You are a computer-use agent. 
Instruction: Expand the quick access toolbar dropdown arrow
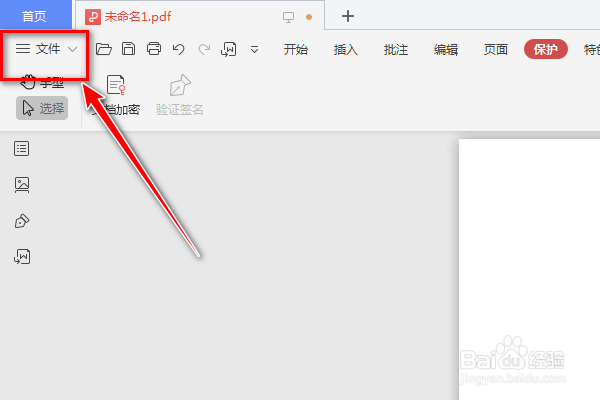254,49
